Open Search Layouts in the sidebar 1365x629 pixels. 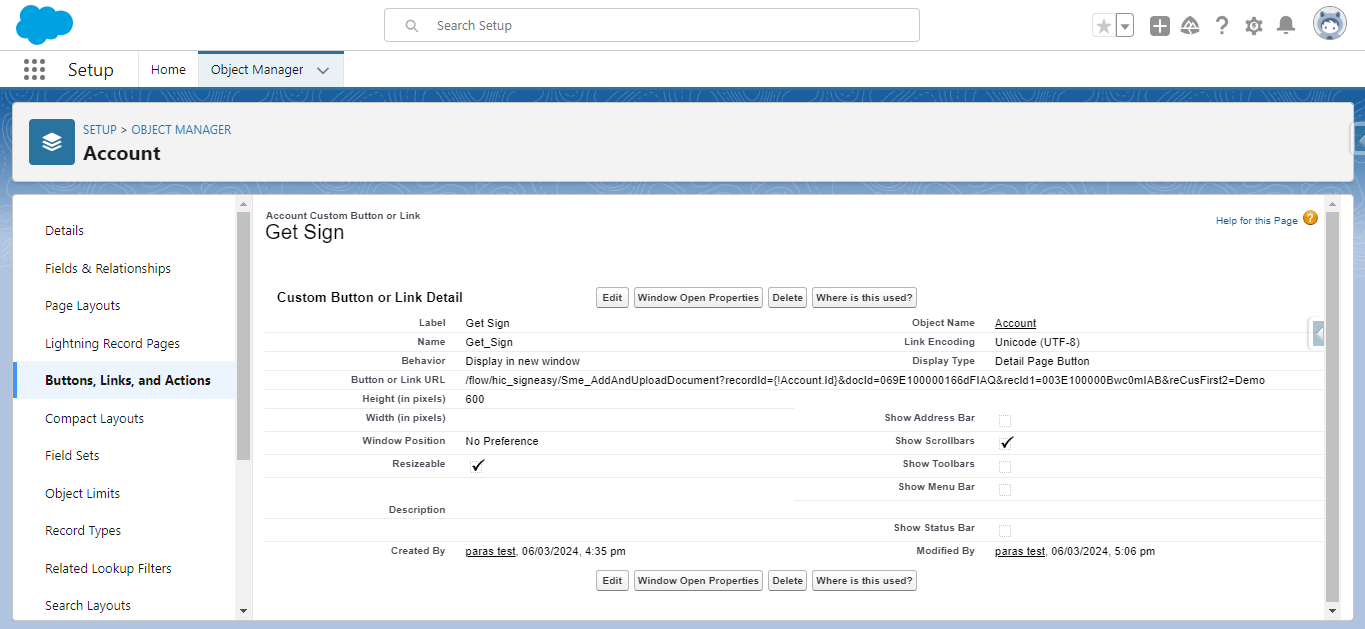coord(88,605)
